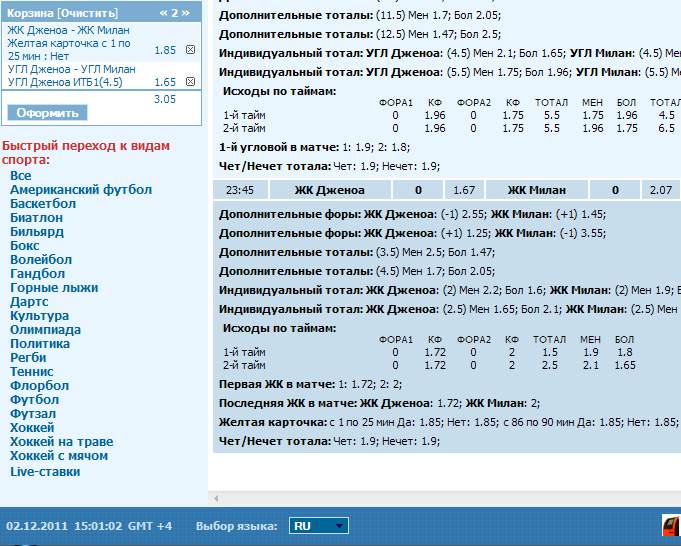Image resolution: width=681 pixels, height=546 pixels.
Task: Select first corner team 1 odds 1.9
Action: (x=363, y=147)
